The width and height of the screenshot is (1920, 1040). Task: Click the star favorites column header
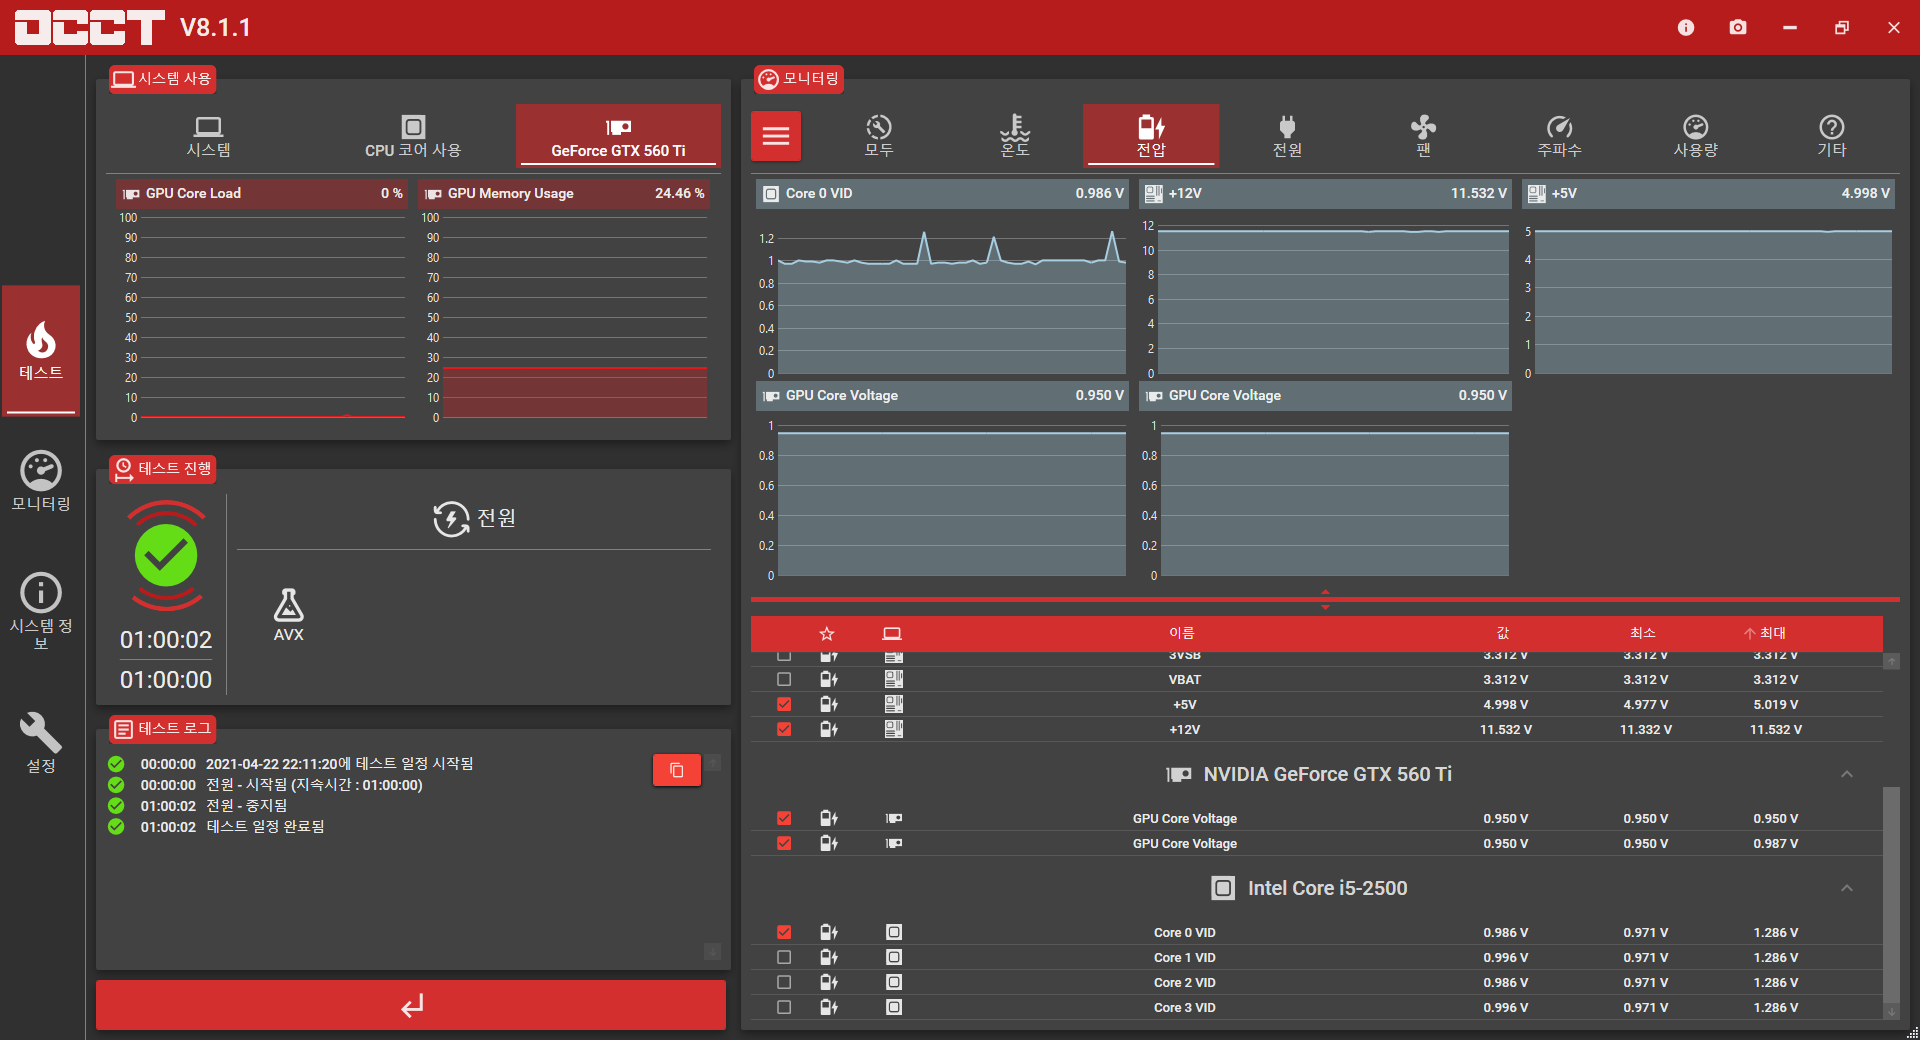826,633
